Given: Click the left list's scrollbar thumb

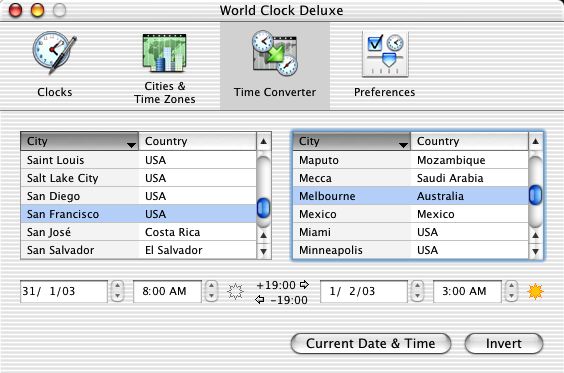Looking at the screenshot, I should pos(263,208).
